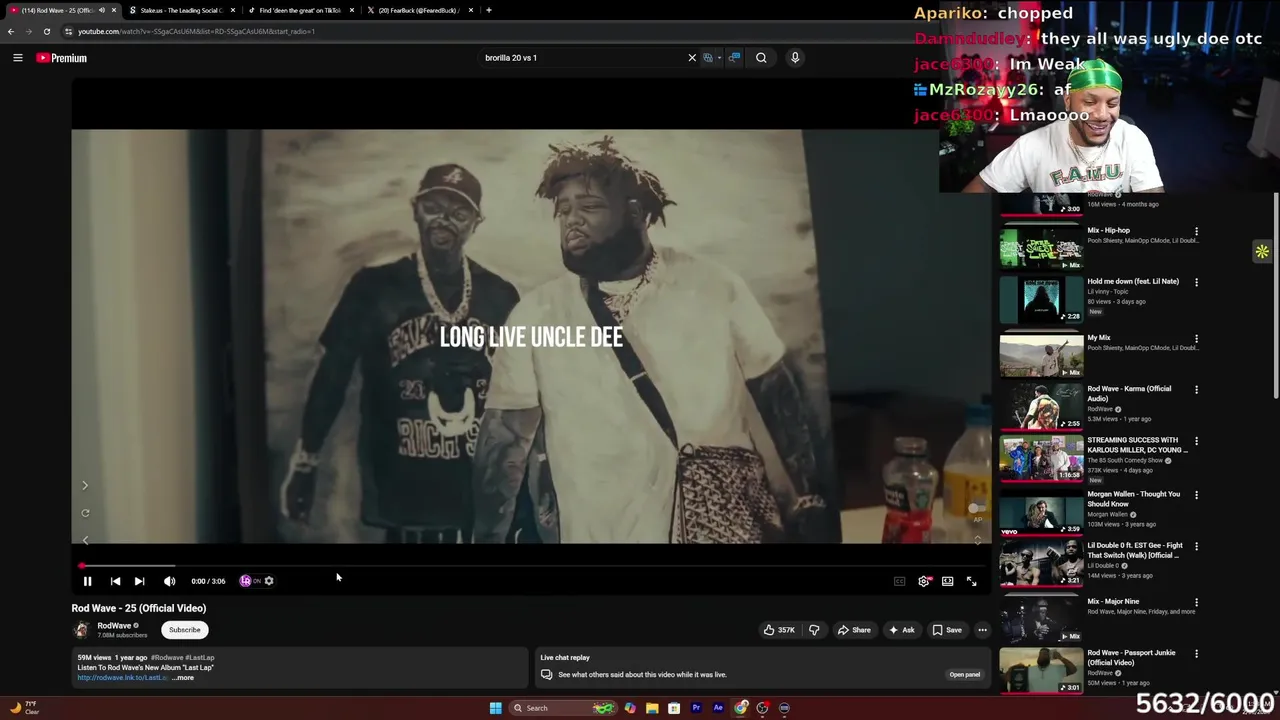Screen dimensions: 1280x720
Task: Save the video to a playlist
Action: 947,630
